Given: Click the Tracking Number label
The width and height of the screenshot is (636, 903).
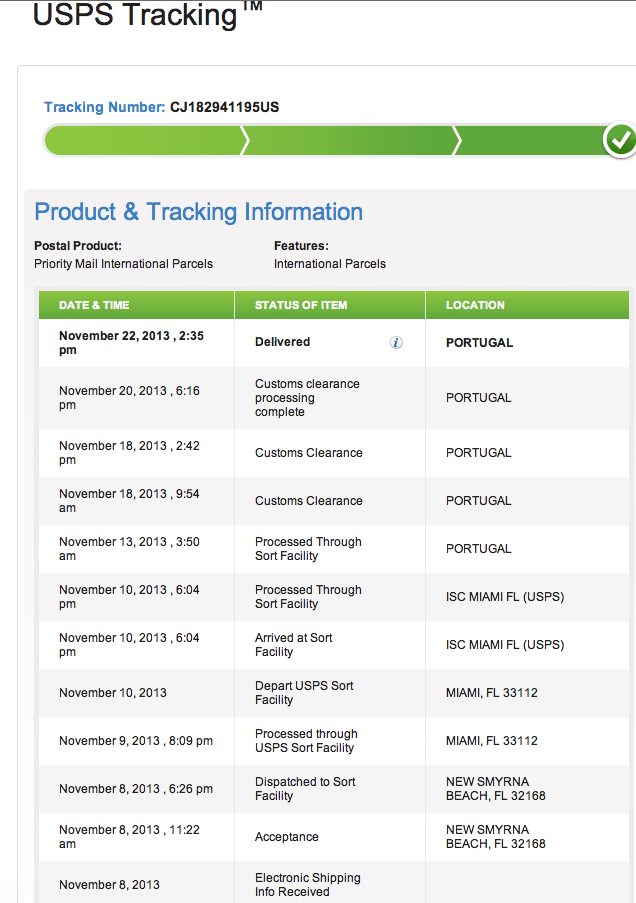Looking at the screenshot, I should (104, 107).
